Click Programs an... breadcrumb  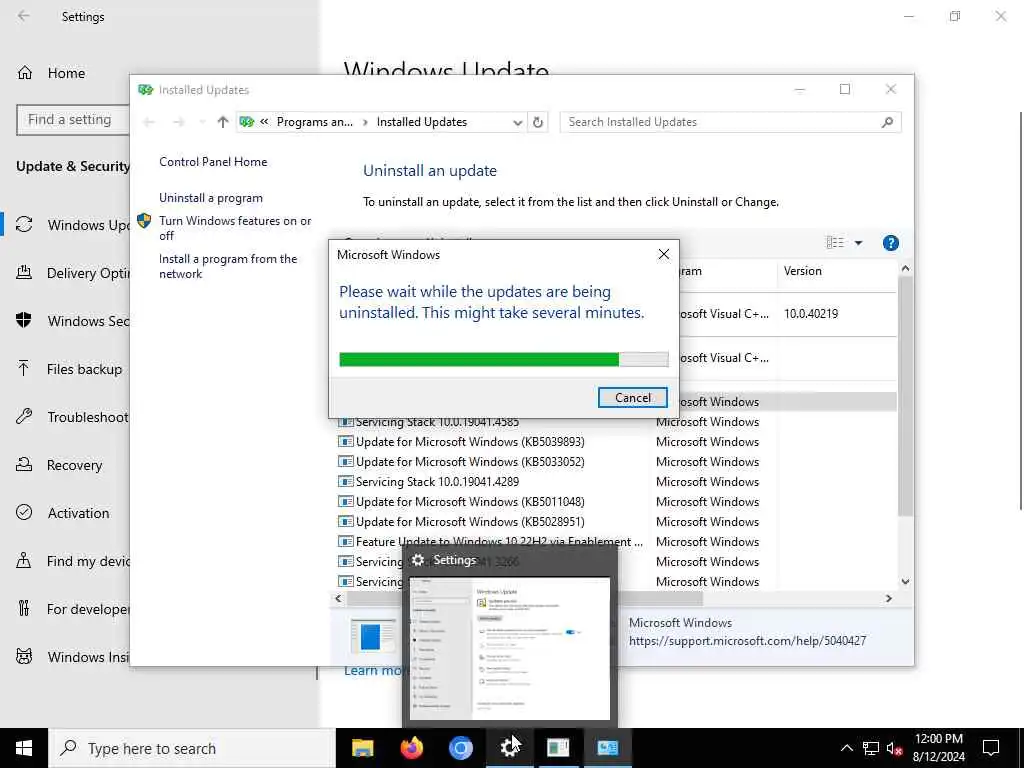pyautogui.click(x=314, y=122)
